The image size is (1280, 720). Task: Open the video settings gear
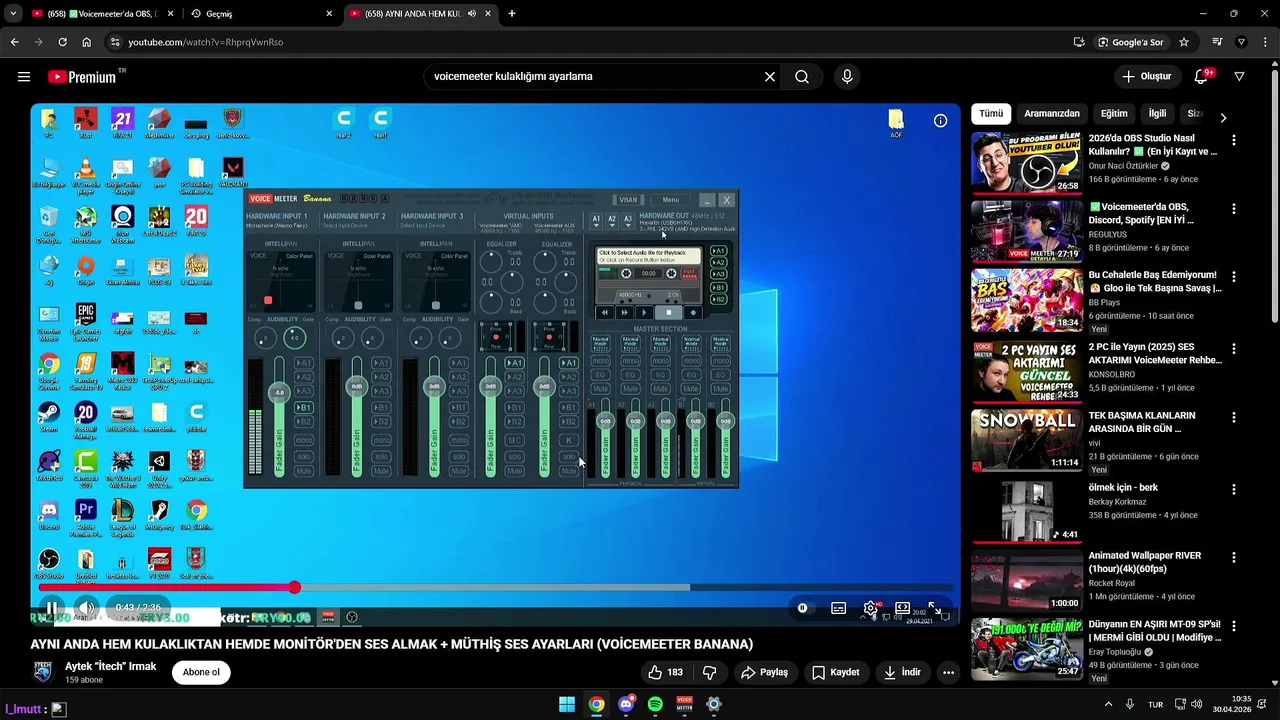(x=871, y=608)
